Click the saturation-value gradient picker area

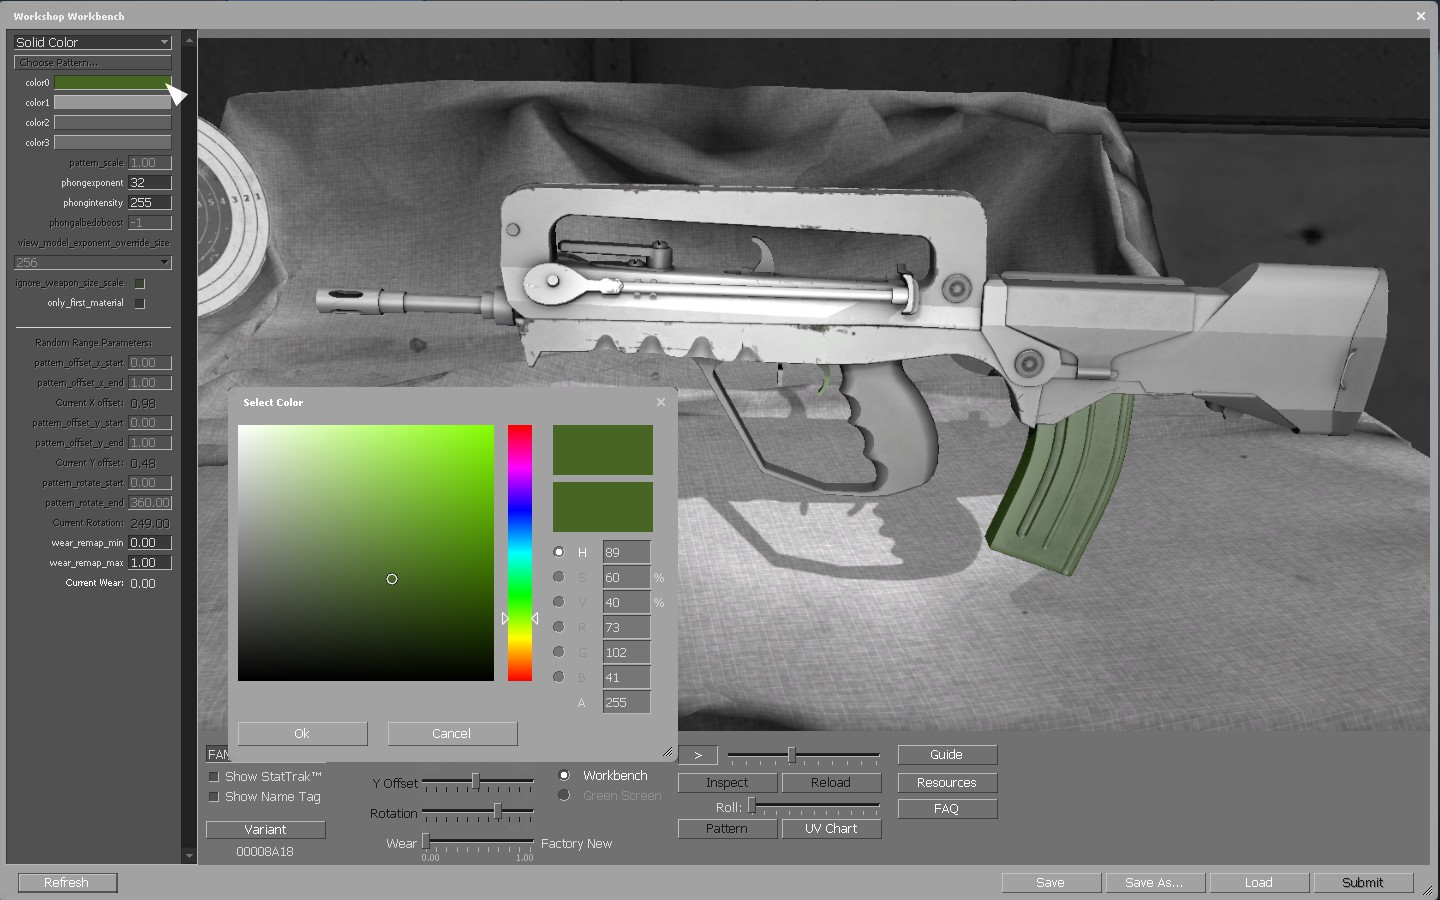pos(366,553)
